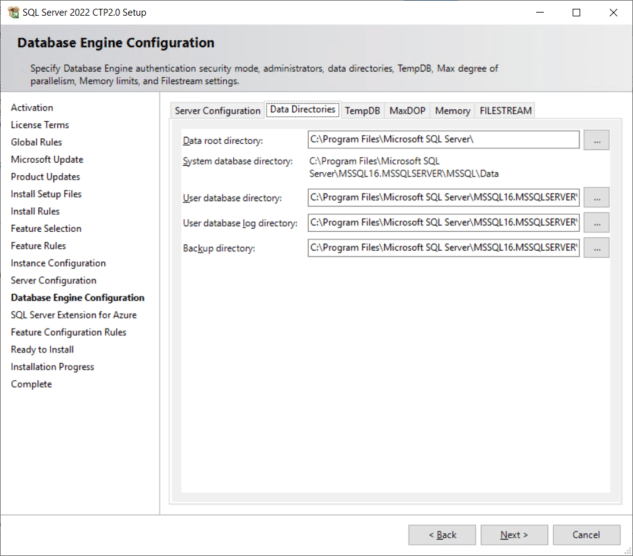
Task: Browse for the User database directory
Action: [597, 198]
